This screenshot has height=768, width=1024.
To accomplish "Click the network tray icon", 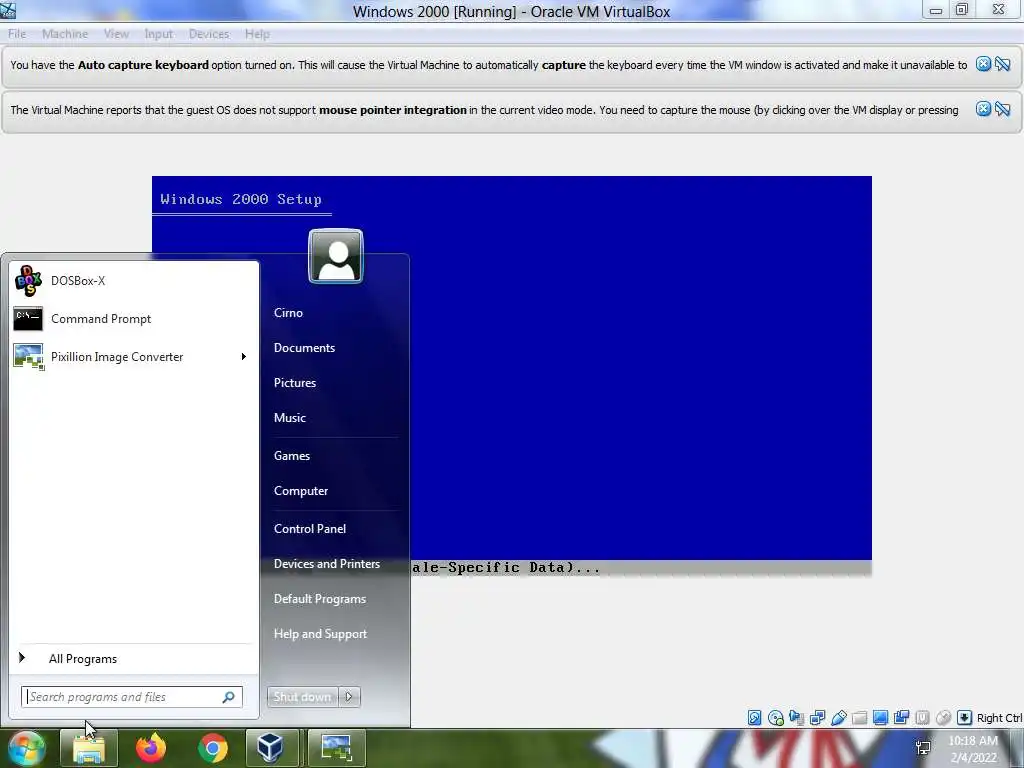I will [x=923, y=748].
